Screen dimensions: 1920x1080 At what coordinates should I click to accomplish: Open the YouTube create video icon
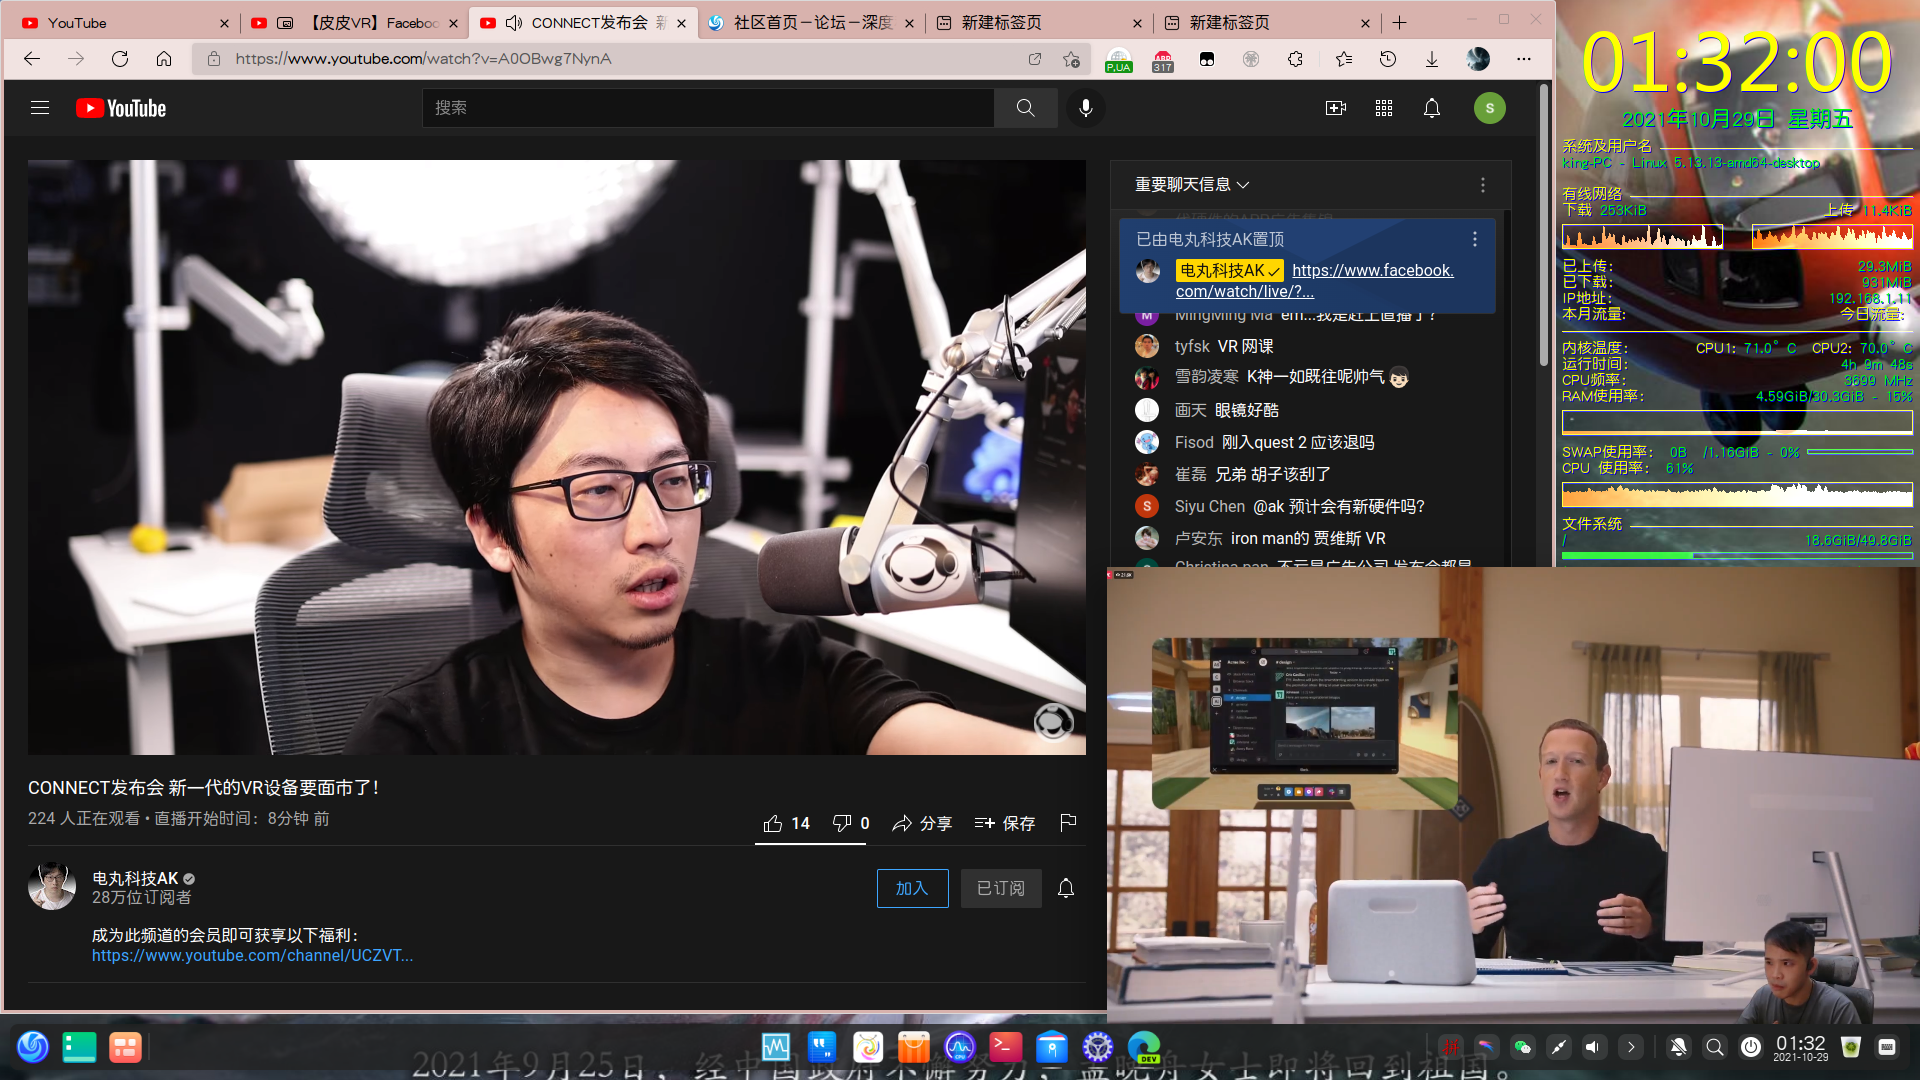tap(1336, 108)
